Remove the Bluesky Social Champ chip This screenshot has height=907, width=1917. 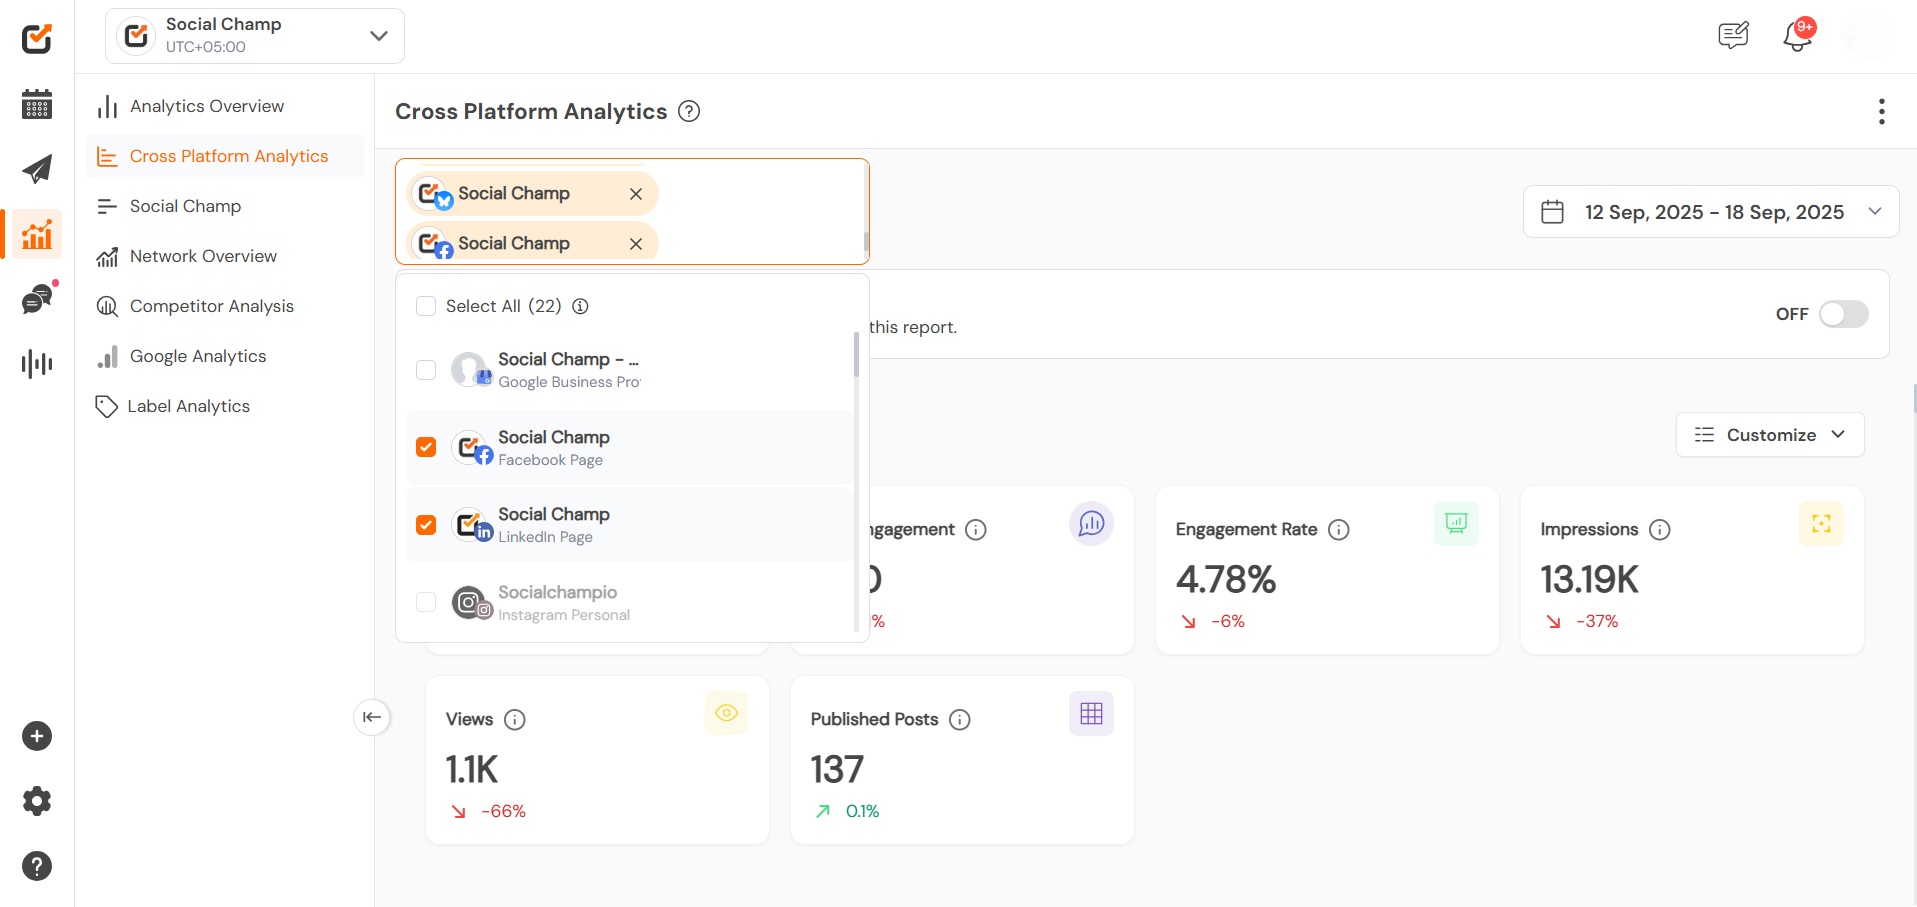(x=636, y=194)
